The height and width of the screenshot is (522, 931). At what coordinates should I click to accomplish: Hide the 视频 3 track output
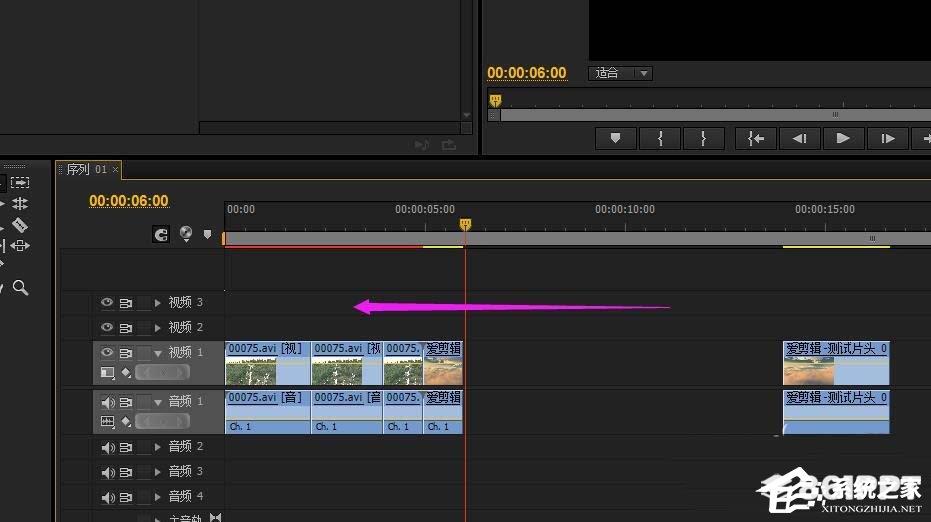pyautogui.click(x=107, y=302)
